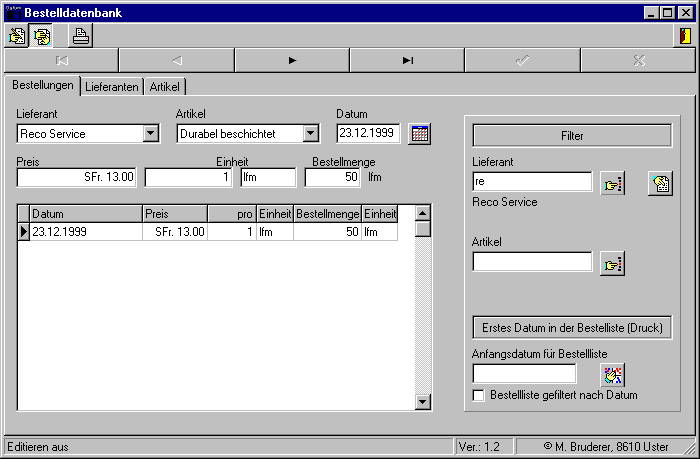Click the document icon right of filter Lieferant
This screenshot has width=700, height=459.
pos(661,184)
